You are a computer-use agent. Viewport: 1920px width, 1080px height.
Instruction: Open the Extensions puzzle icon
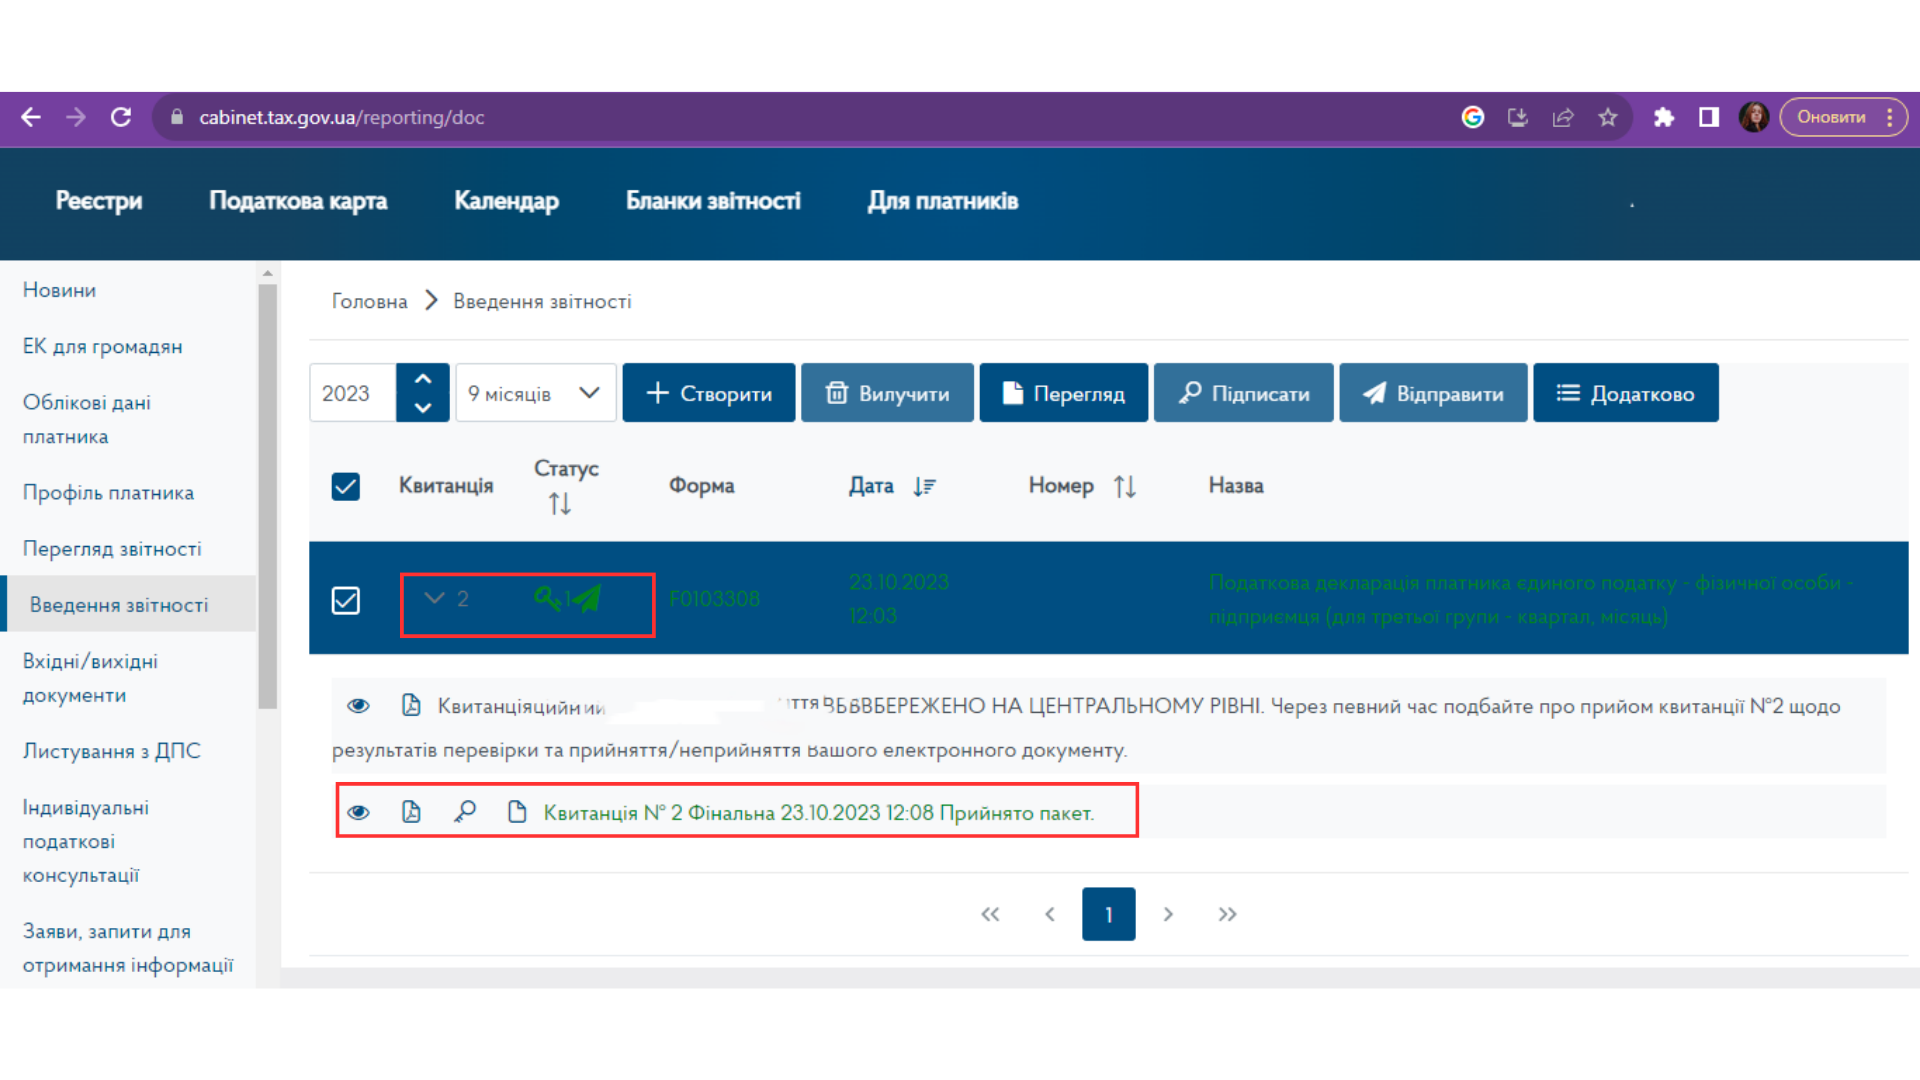pos(1664,117)
